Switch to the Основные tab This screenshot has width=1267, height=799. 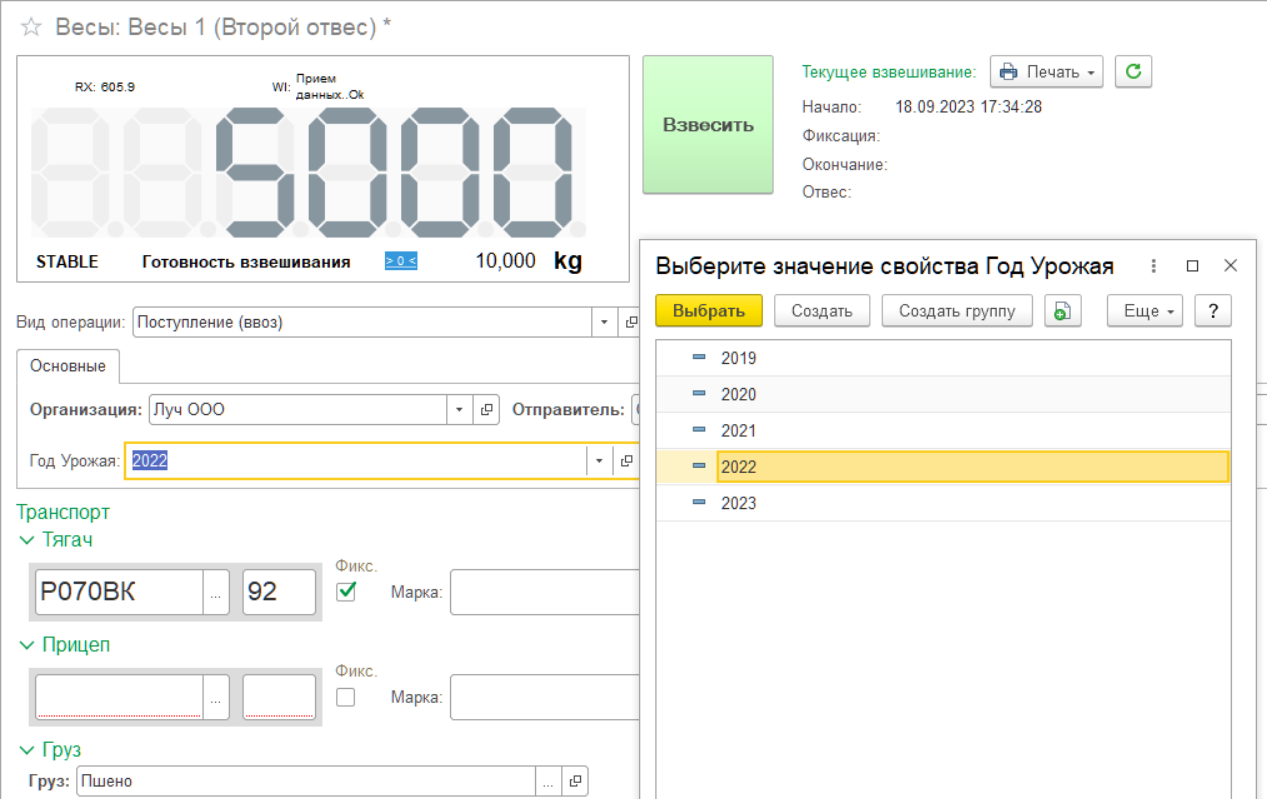68,366
